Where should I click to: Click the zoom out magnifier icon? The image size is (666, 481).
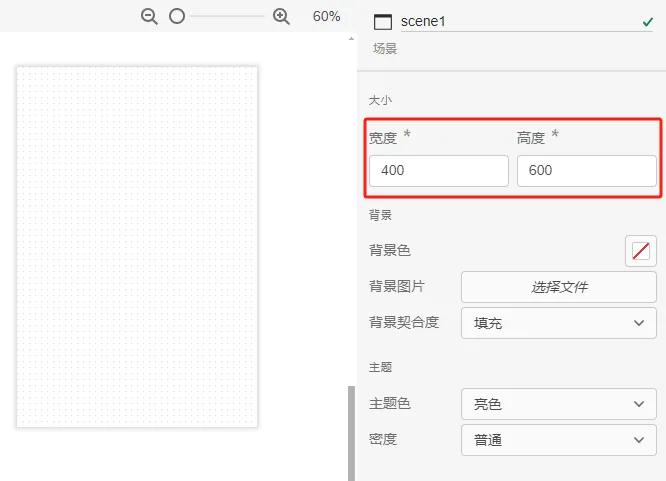point(149,17)
